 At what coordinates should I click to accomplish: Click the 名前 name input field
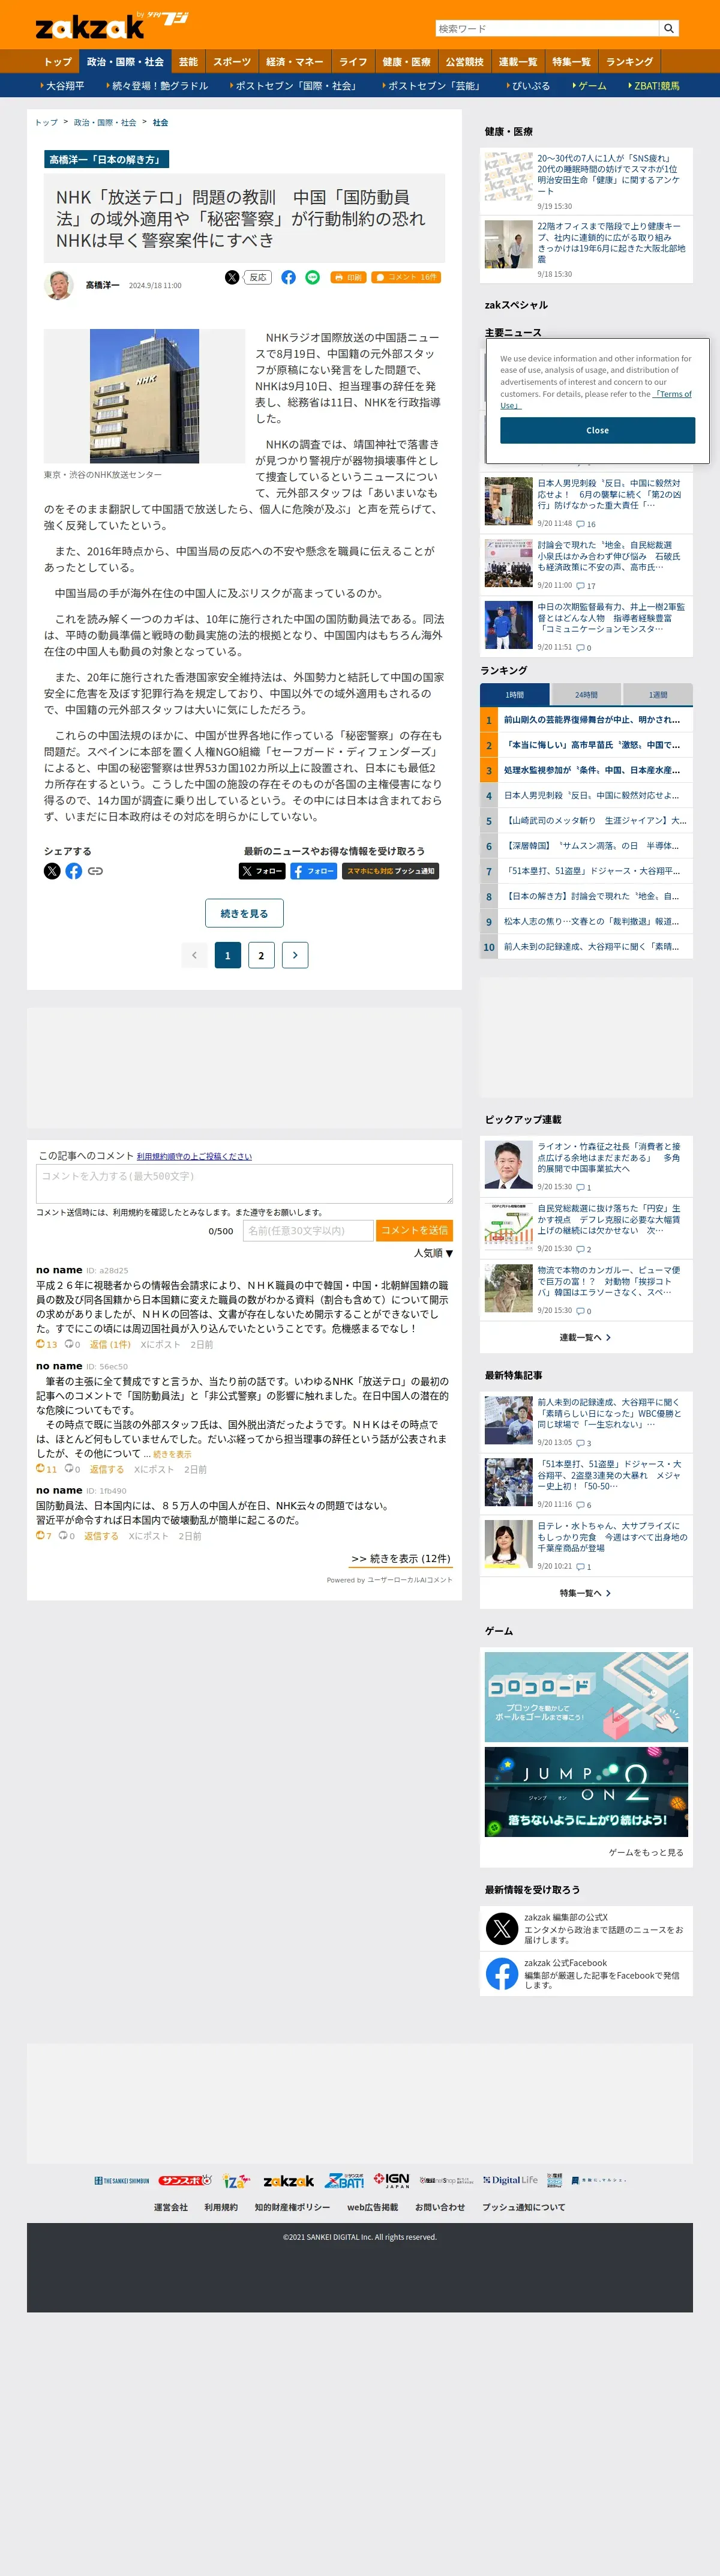point(308,1231)
